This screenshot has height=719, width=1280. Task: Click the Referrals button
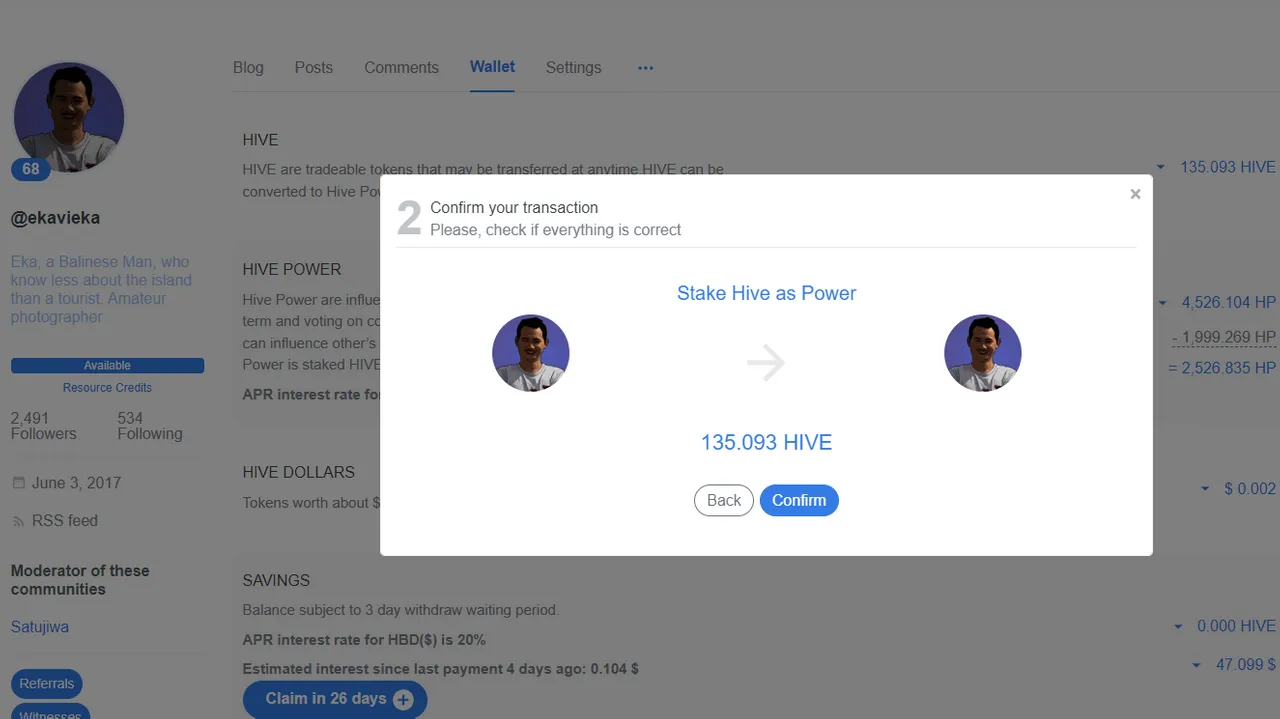[47, 684]
